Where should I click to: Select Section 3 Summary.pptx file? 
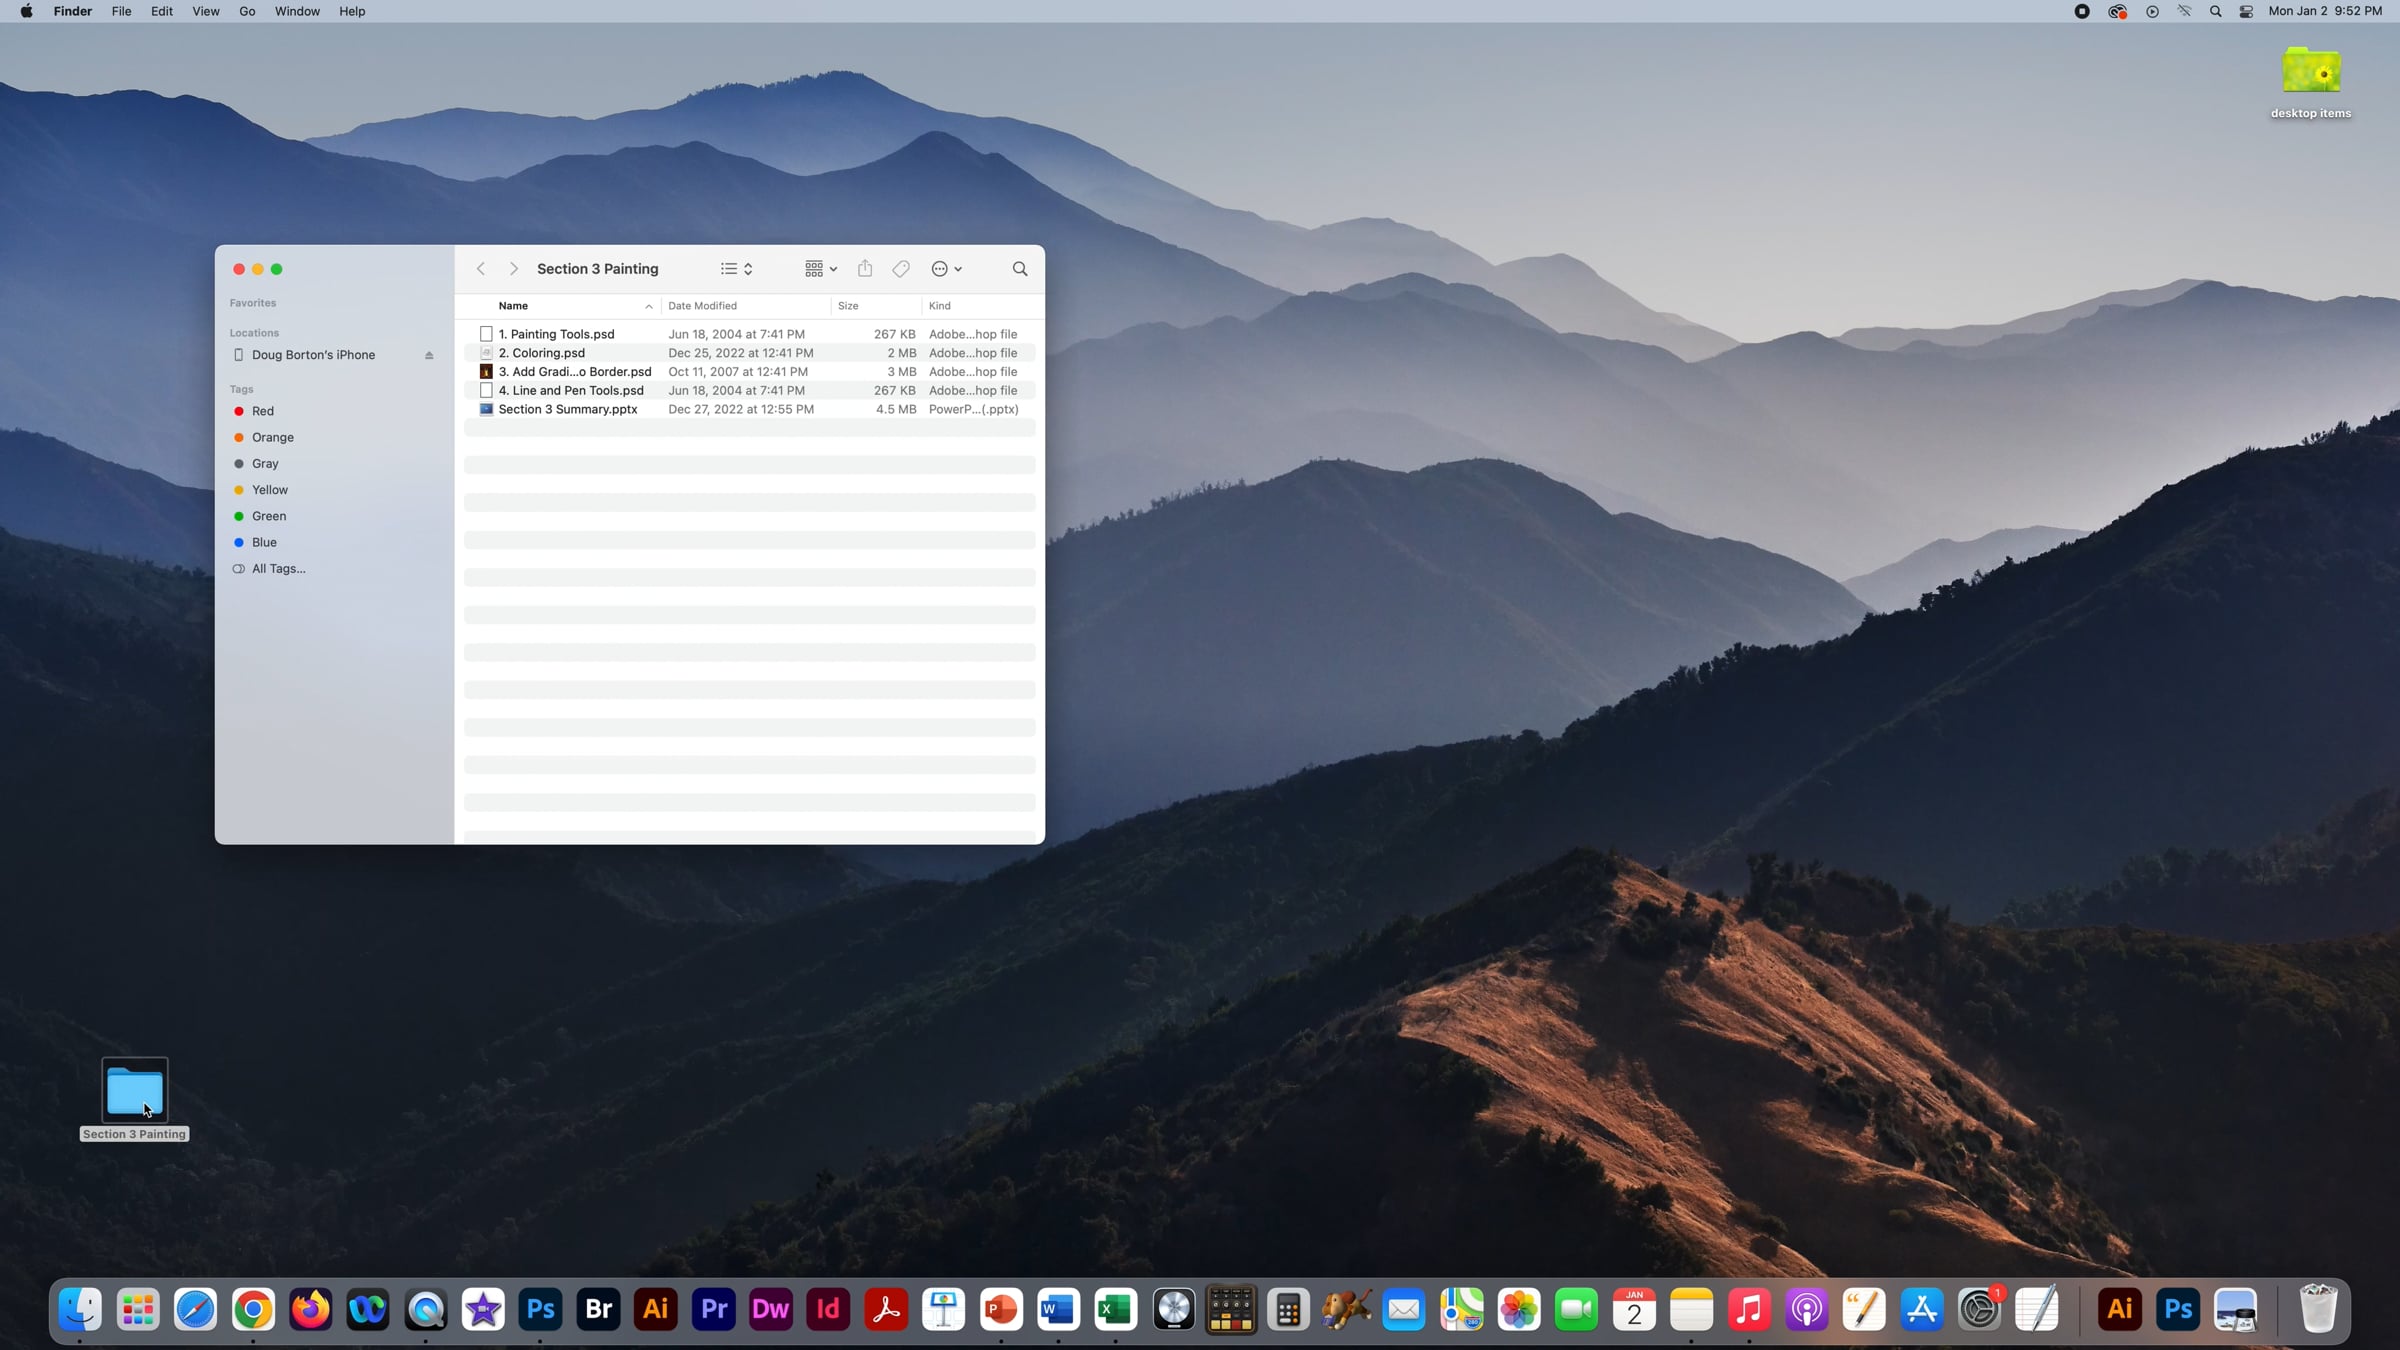pyautogui.click(x=749, y=409)
